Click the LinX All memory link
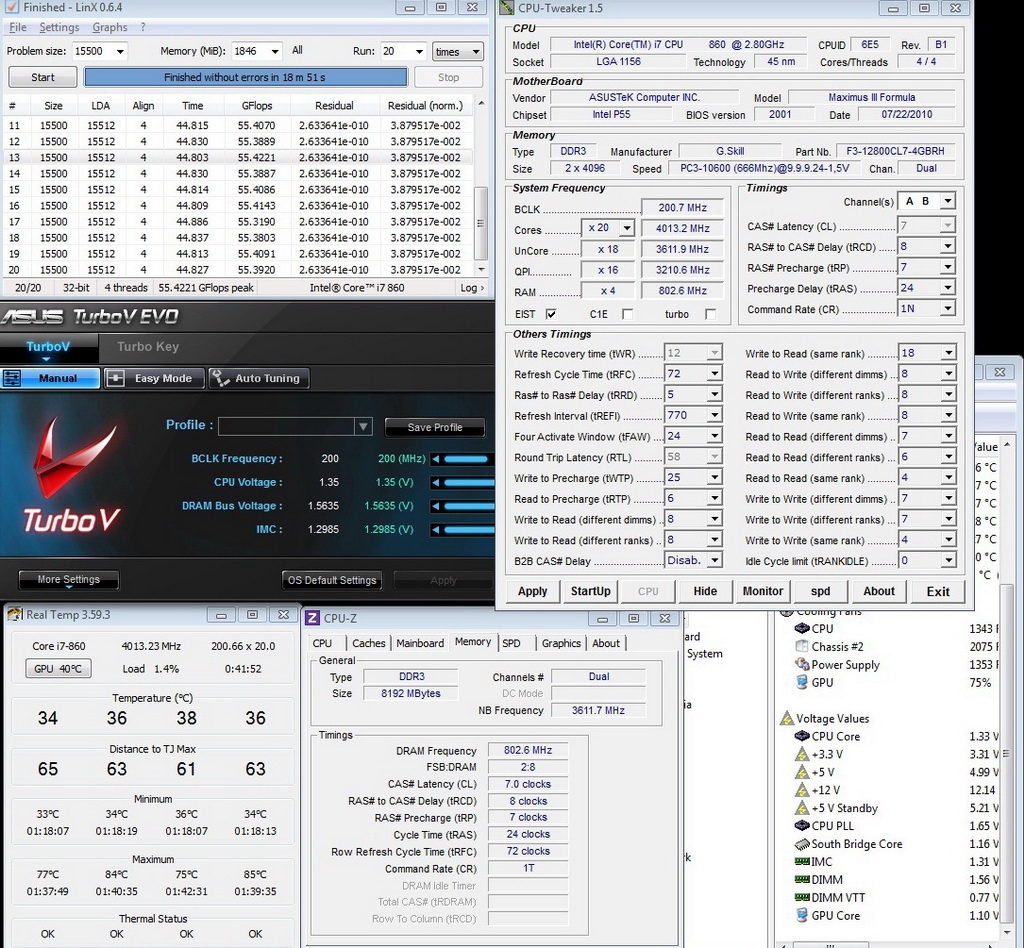 point(297,50)
